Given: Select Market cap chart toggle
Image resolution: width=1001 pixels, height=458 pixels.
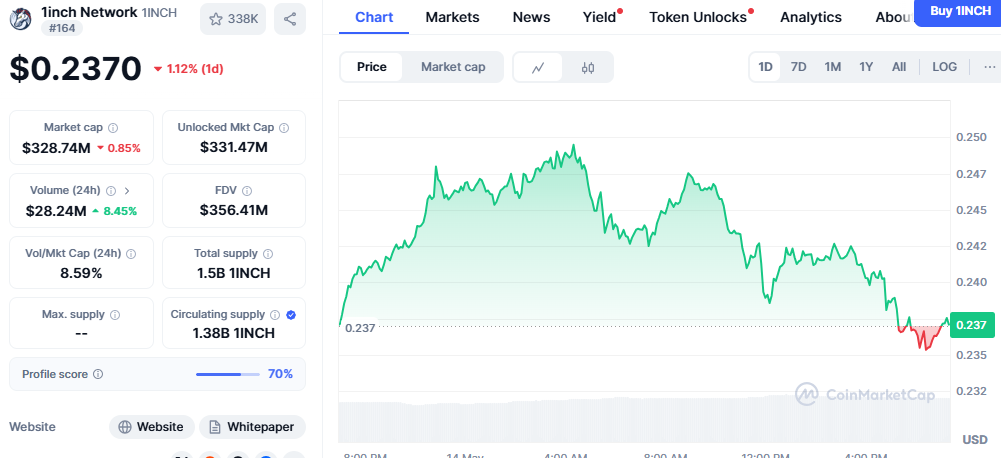Looking at the screenshot, I should [453, 67].
